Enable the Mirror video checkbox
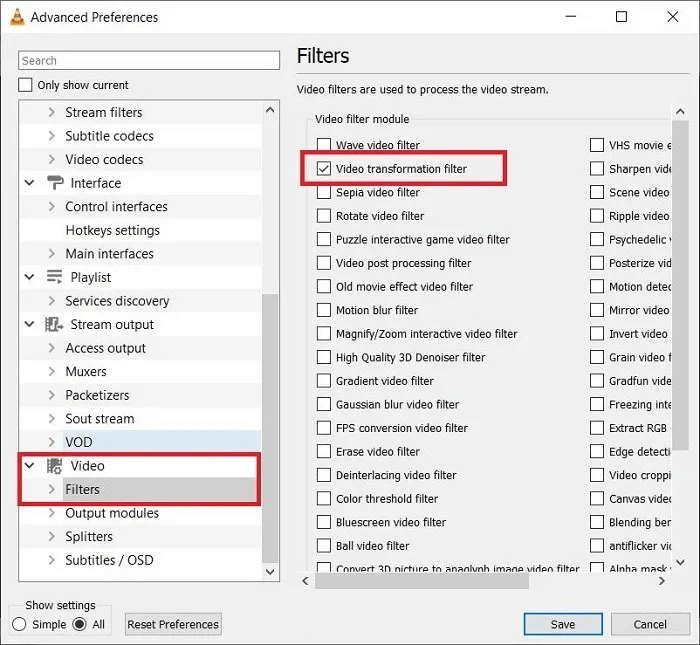700x645 pixels. tap(597, 310)
